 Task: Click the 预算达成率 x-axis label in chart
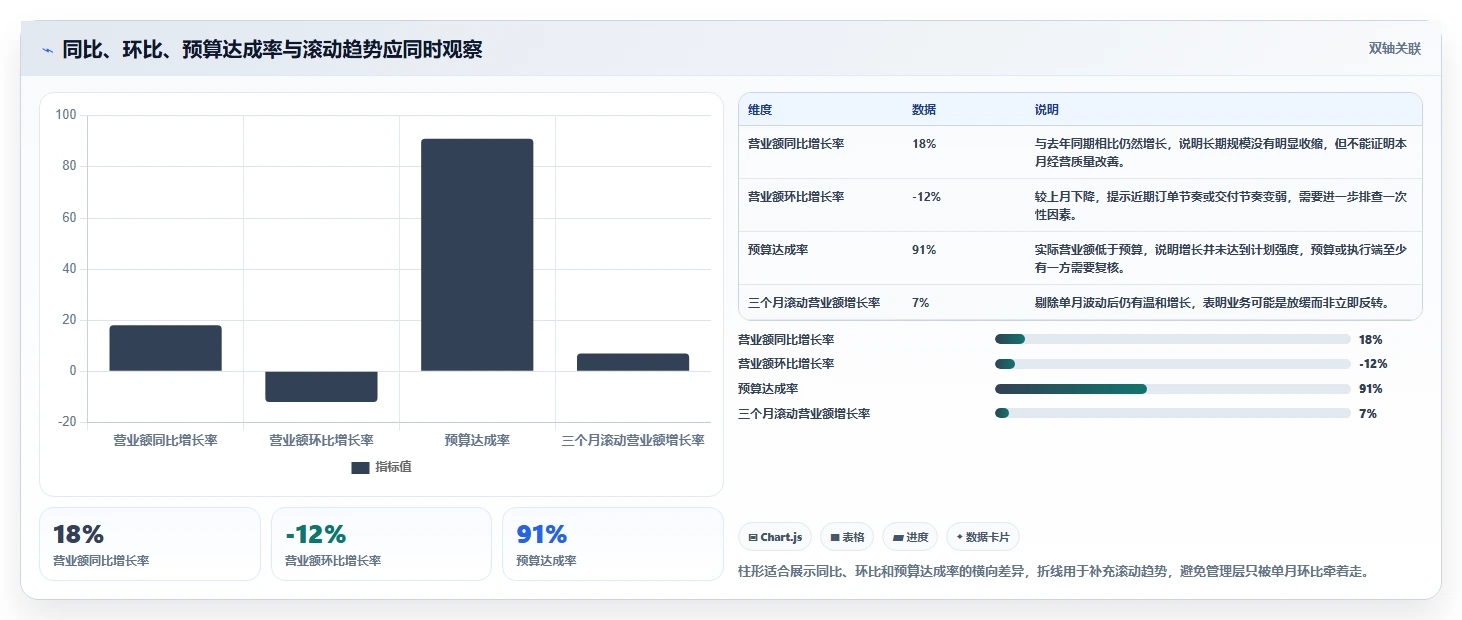[477, 440]
